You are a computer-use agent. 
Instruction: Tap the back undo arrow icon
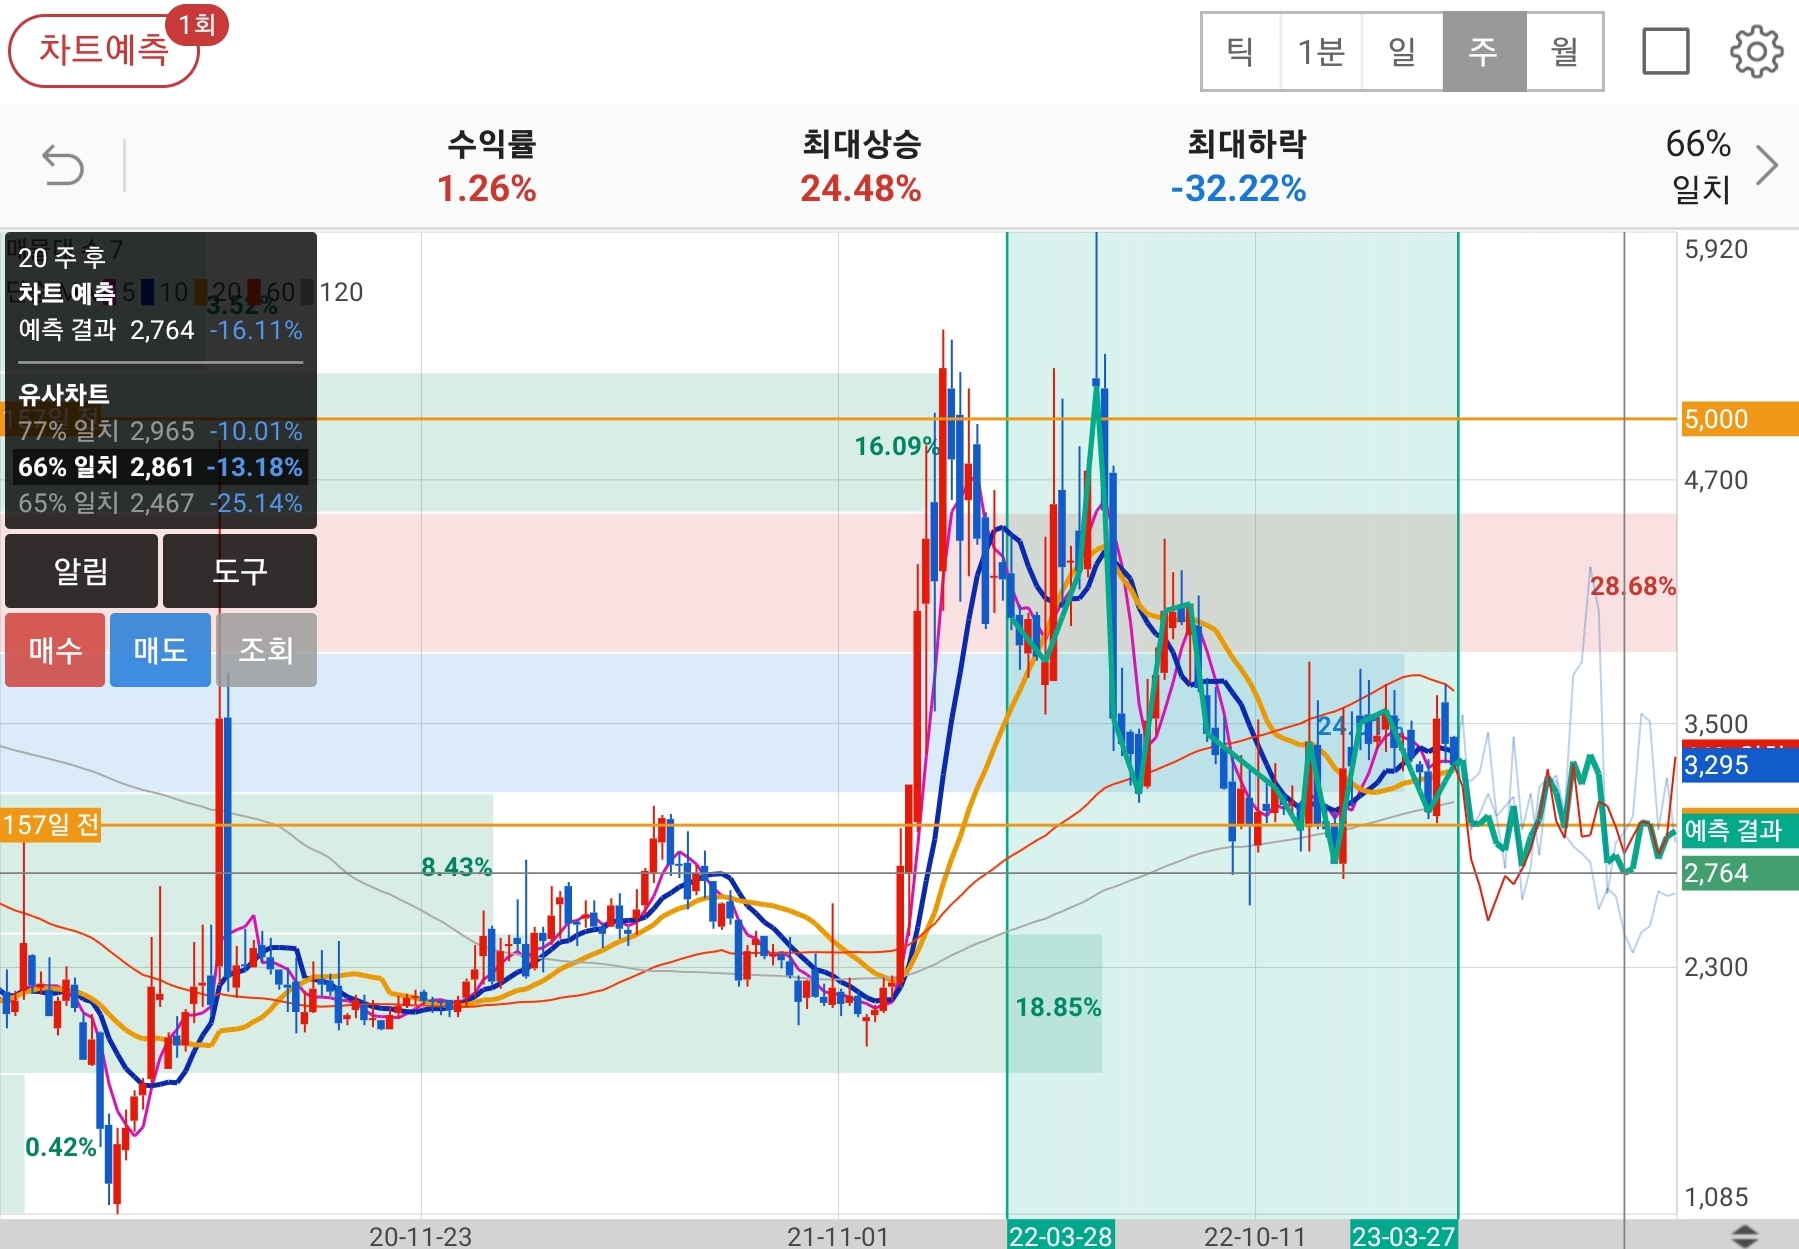point(62,165)
